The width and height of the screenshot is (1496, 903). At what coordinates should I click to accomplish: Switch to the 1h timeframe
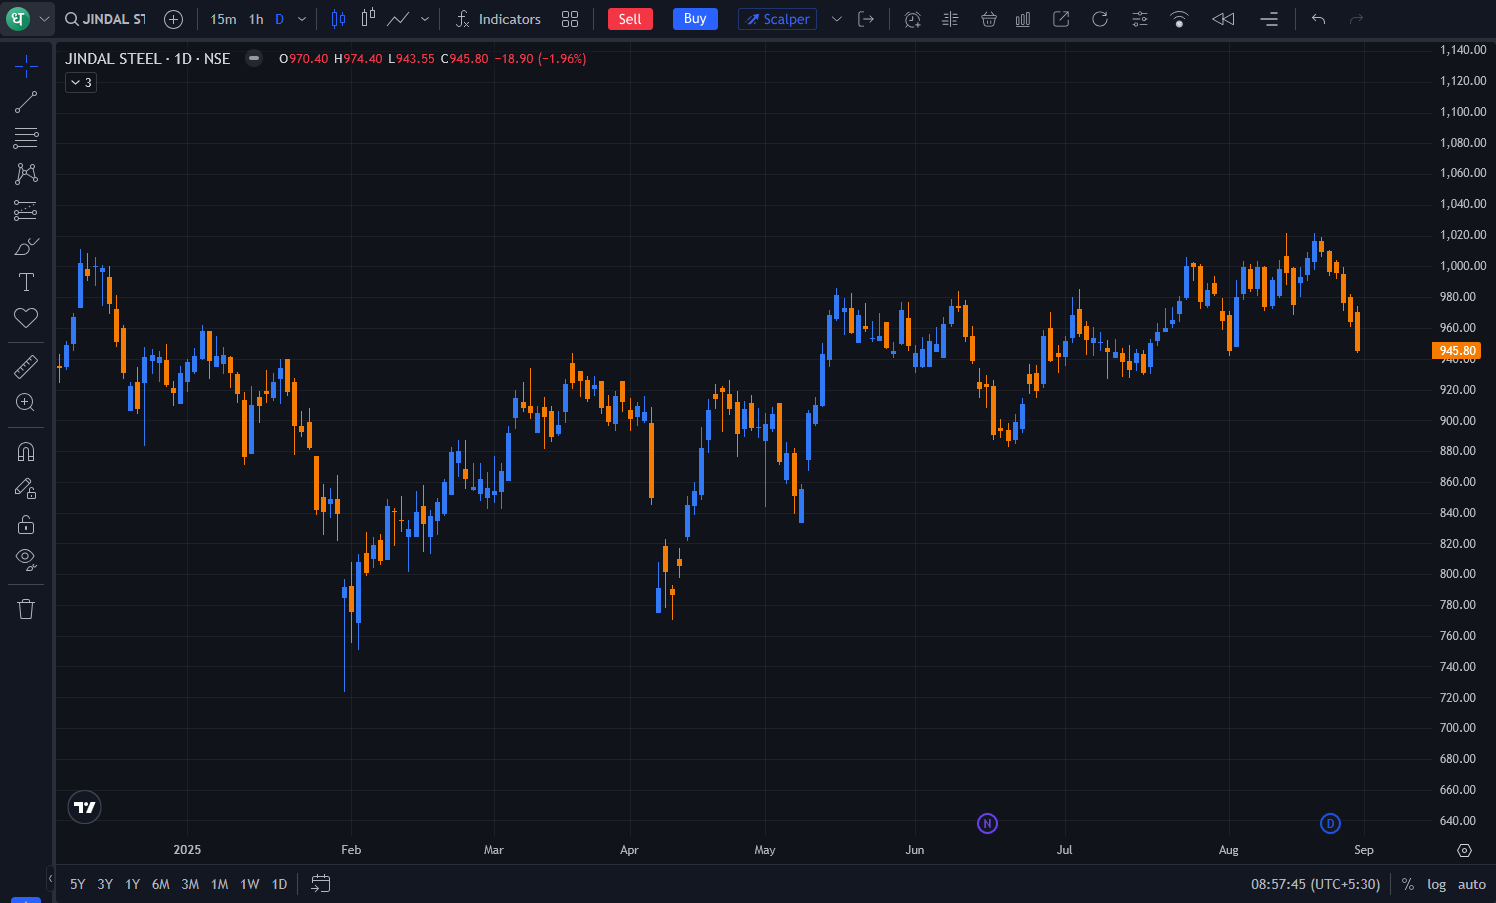click(x=256, y=19)
